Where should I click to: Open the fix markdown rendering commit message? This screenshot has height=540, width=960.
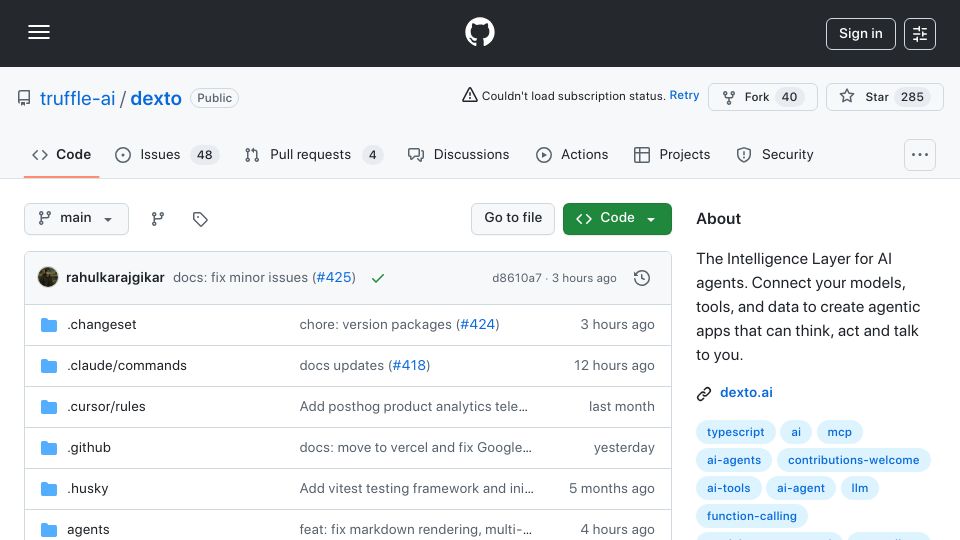pos(416,530)
